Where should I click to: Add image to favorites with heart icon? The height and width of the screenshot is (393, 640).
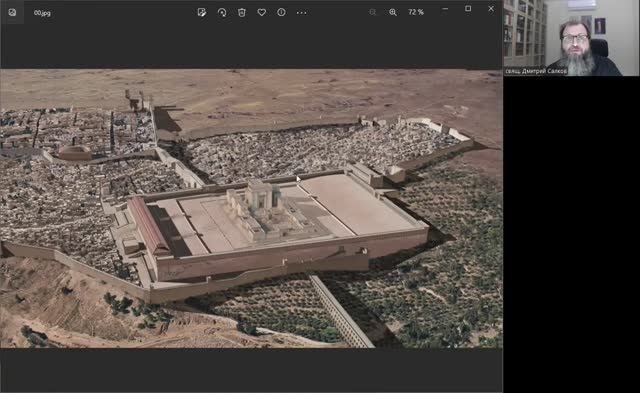coord(262,12)
